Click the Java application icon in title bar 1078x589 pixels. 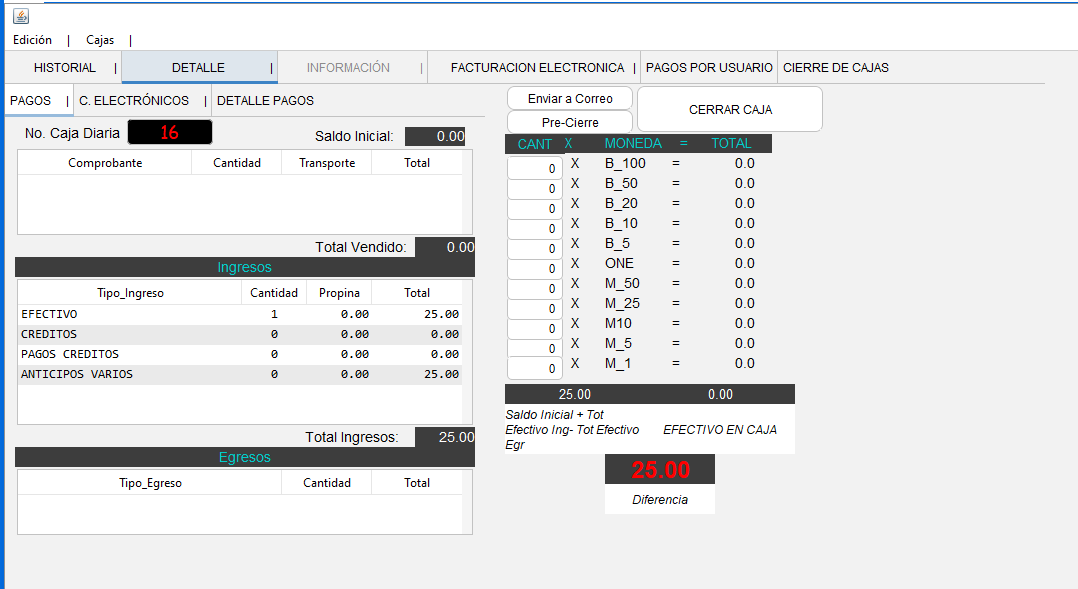click(x=21, y=16)
